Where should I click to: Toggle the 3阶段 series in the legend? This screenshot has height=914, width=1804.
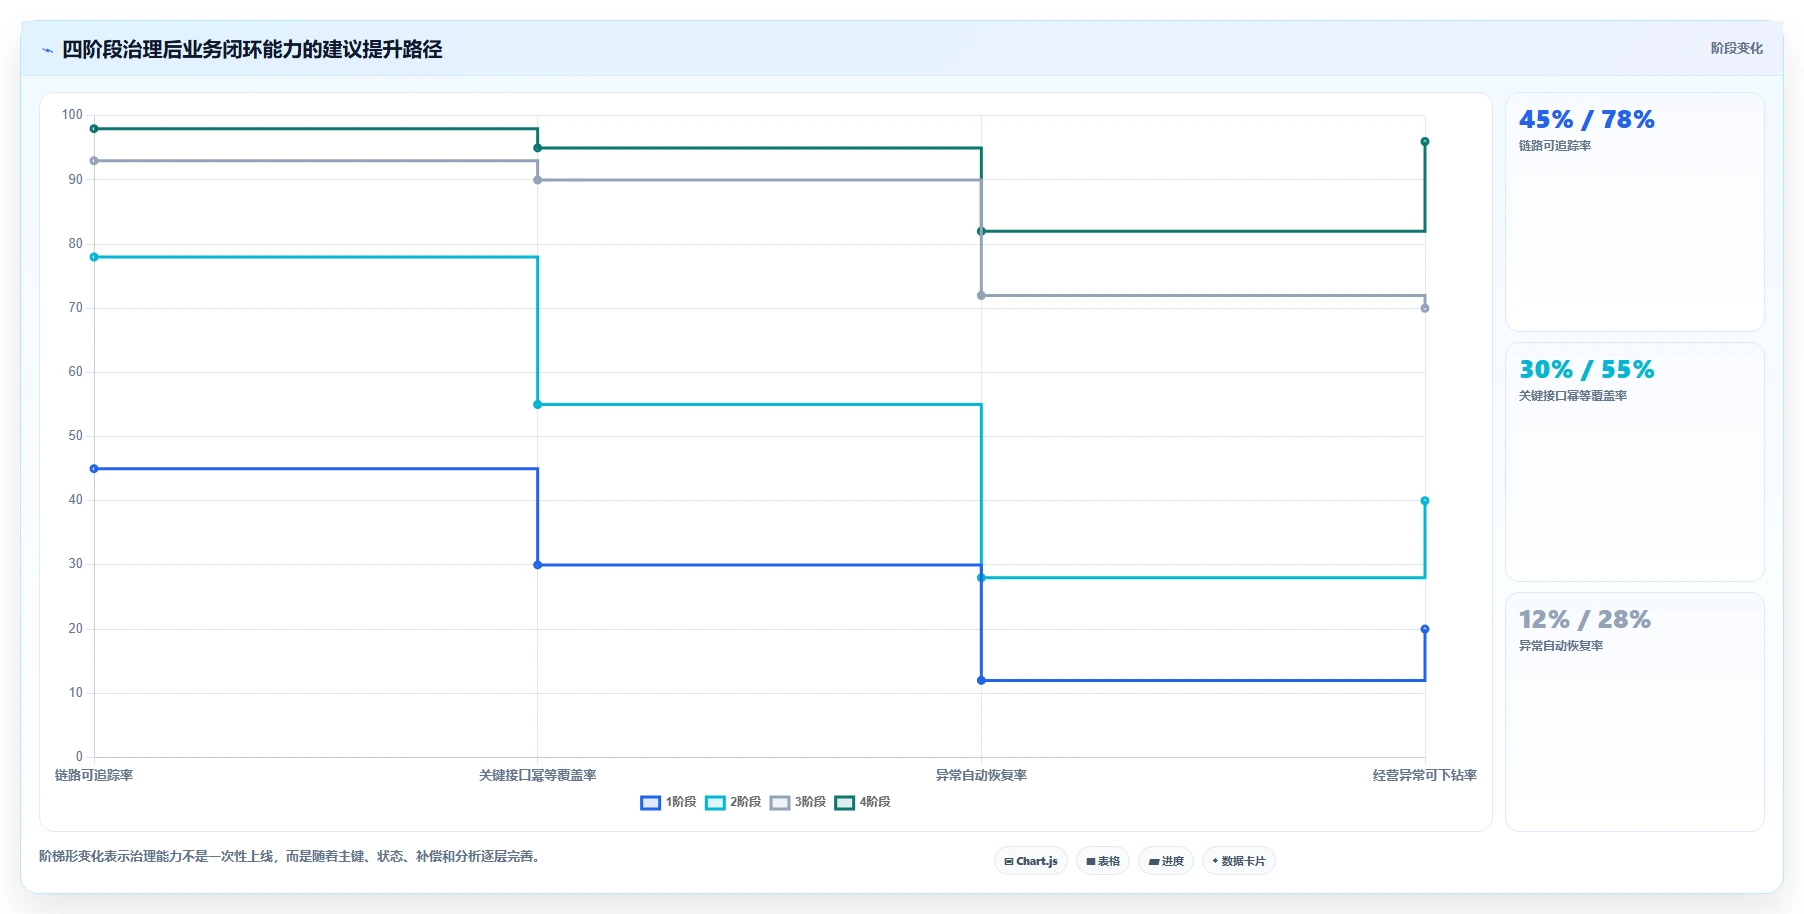click(798, 802)
